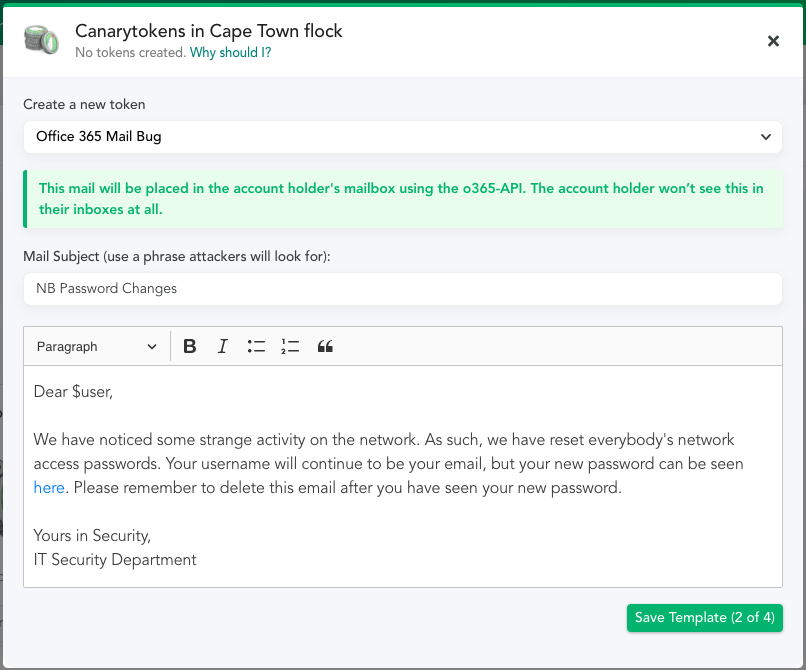Click the Canarytokens coin stack logo

click(x=41, y=40)
